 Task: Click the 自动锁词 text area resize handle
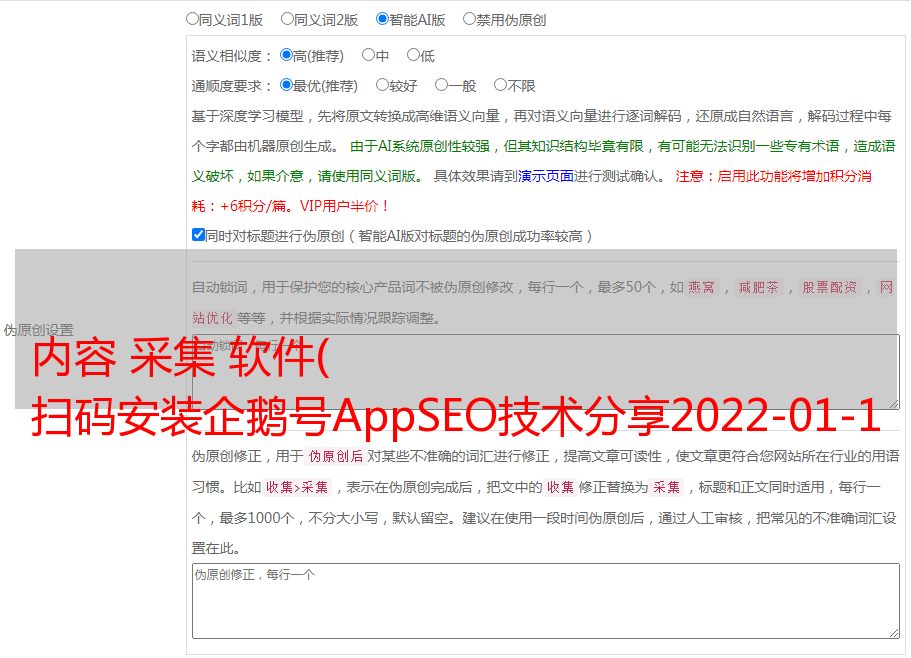[893, 402]
